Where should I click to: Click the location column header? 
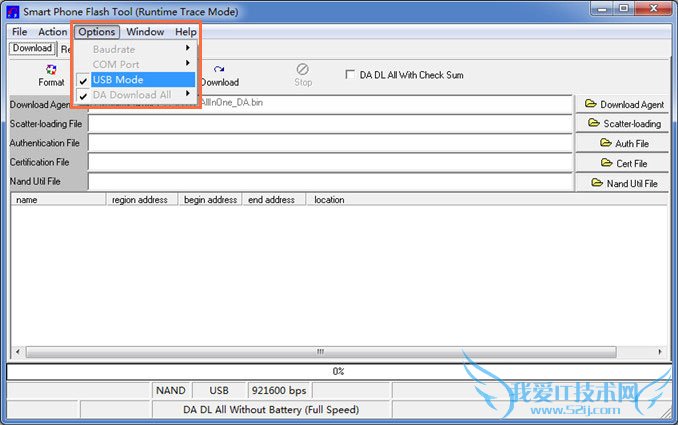coord(487,200)
